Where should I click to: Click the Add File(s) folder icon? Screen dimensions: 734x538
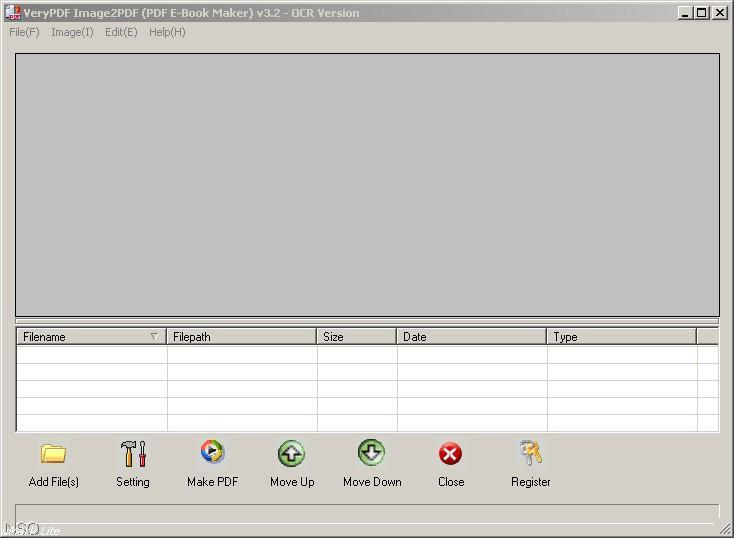click(53, 453)
